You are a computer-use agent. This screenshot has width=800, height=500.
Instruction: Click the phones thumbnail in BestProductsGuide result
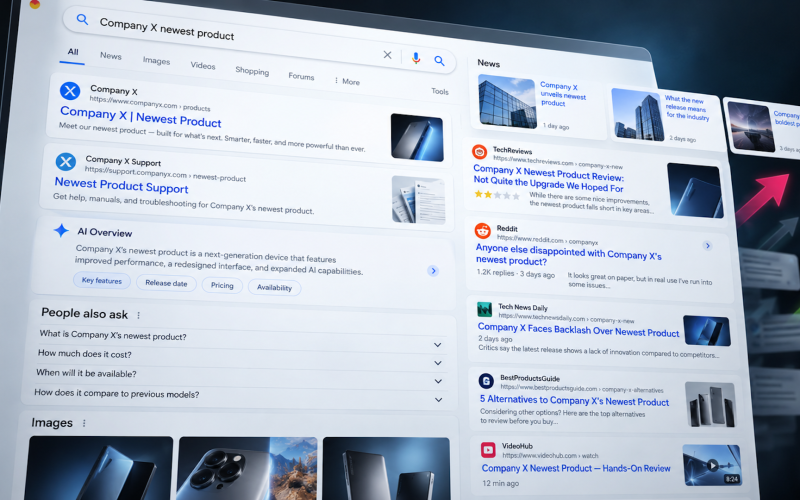[x=710, y=405]
